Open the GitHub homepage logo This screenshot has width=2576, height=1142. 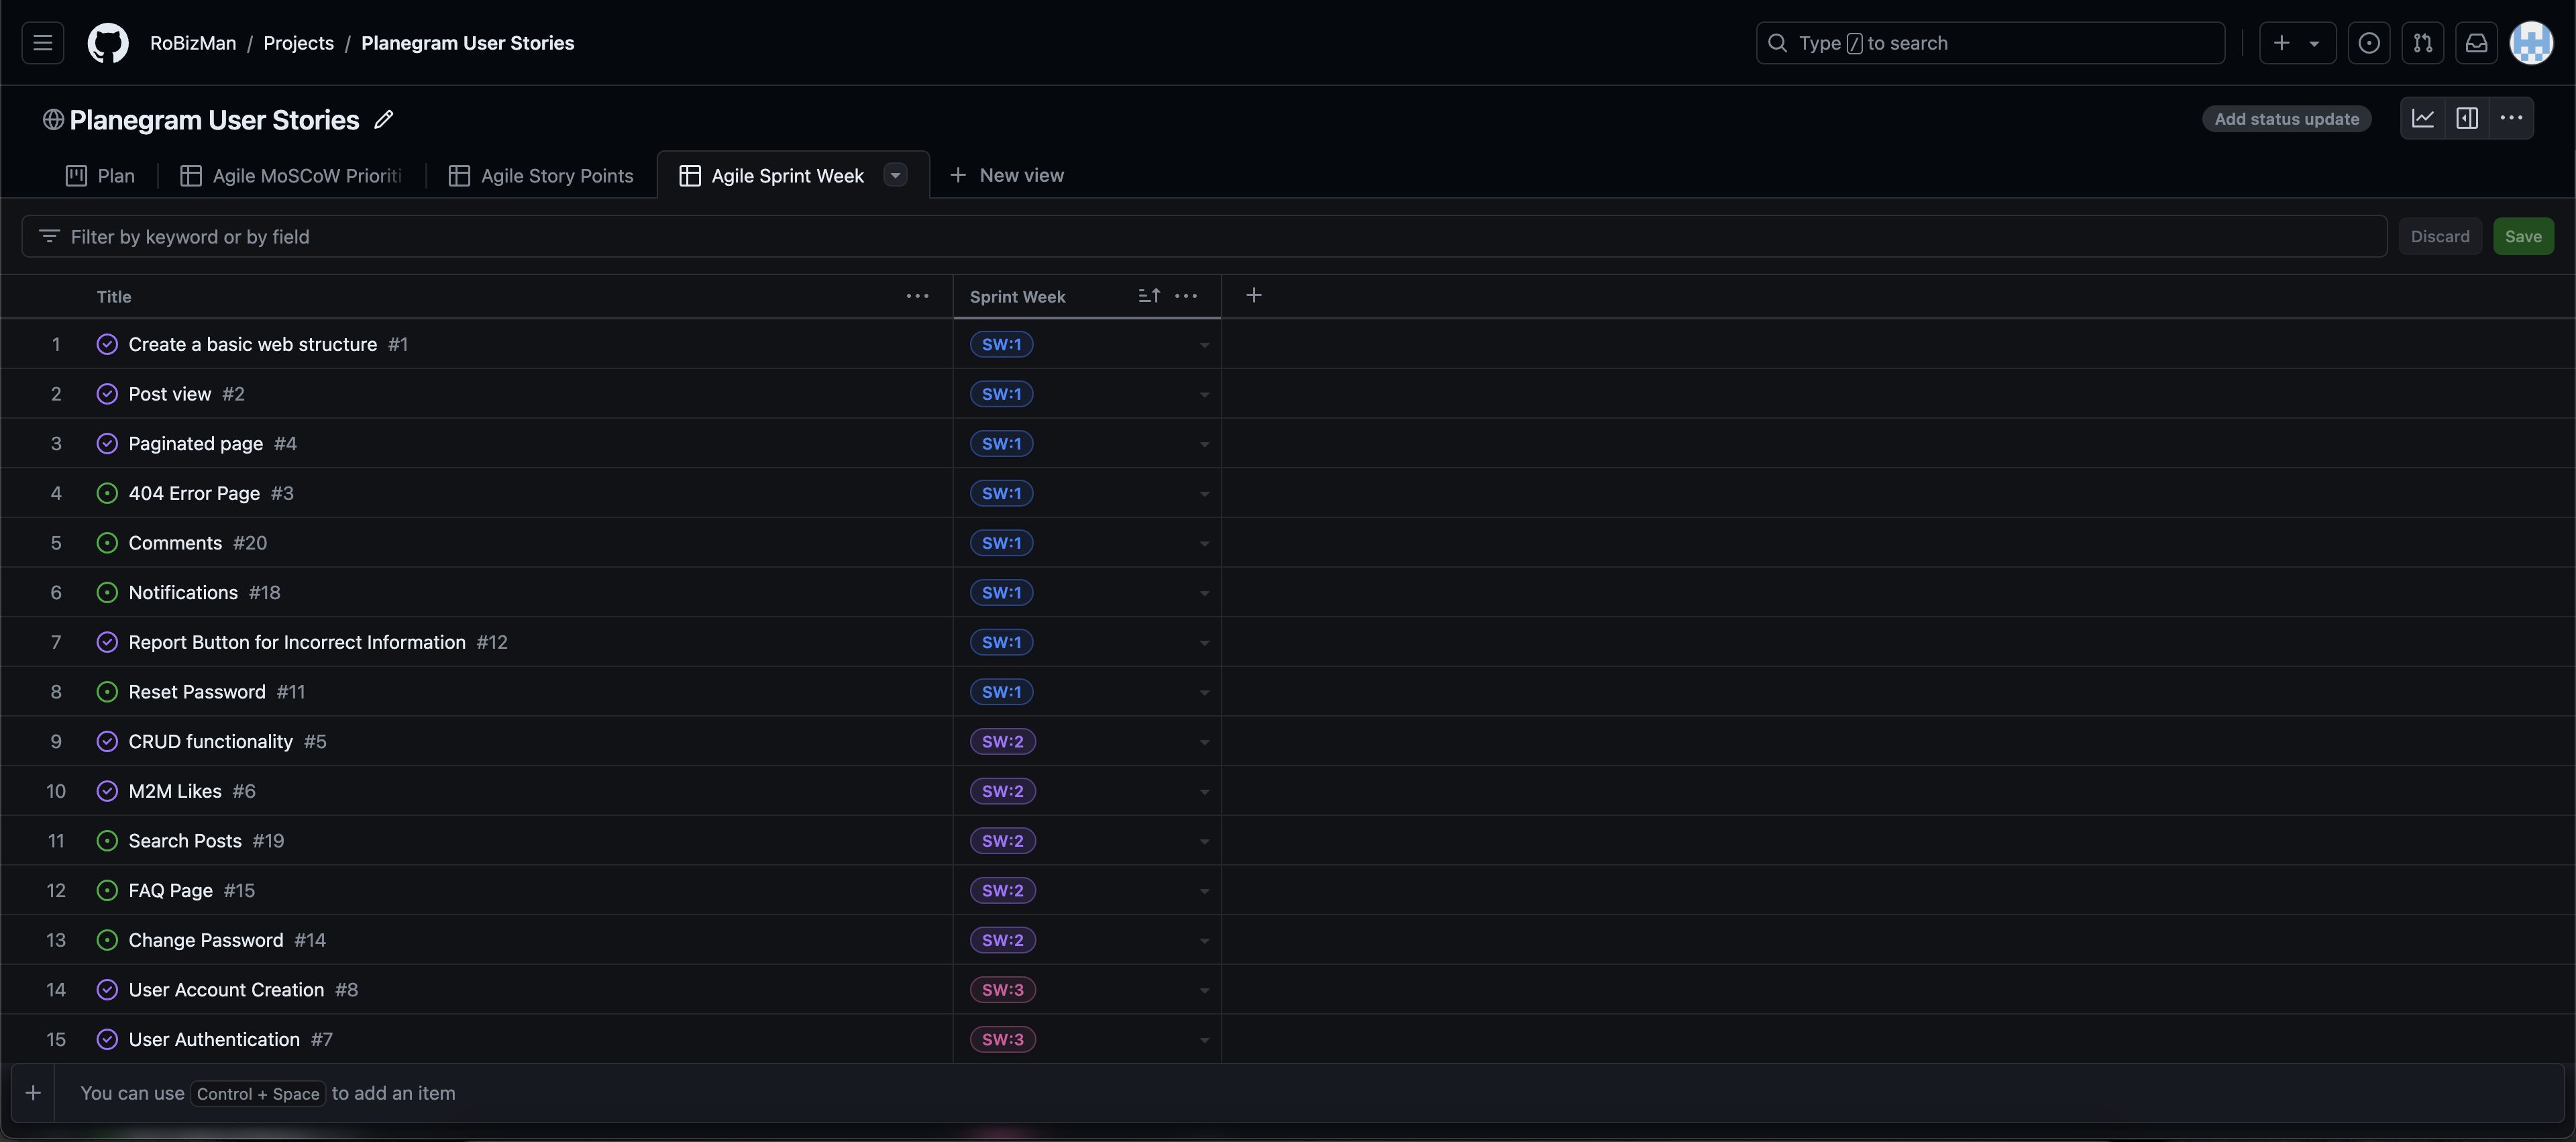click(x=108, y=43)
